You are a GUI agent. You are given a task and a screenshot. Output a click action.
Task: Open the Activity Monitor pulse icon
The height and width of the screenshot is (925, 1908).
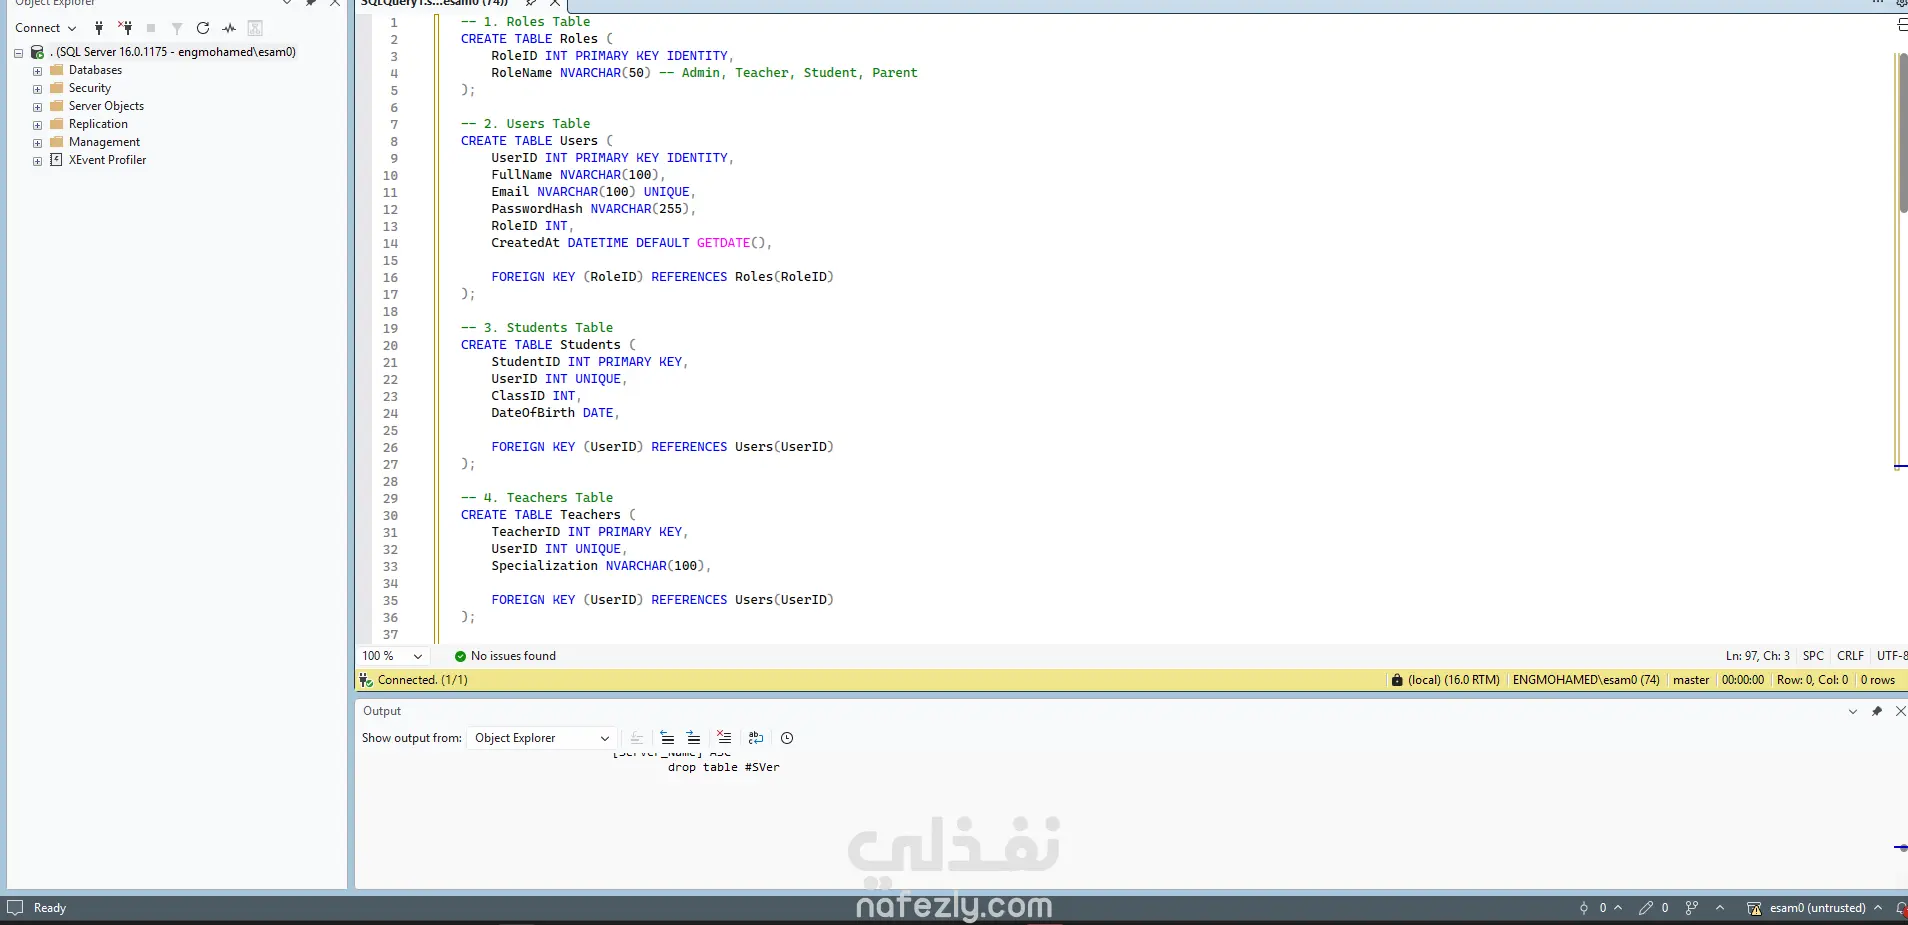tap(229, 28)
